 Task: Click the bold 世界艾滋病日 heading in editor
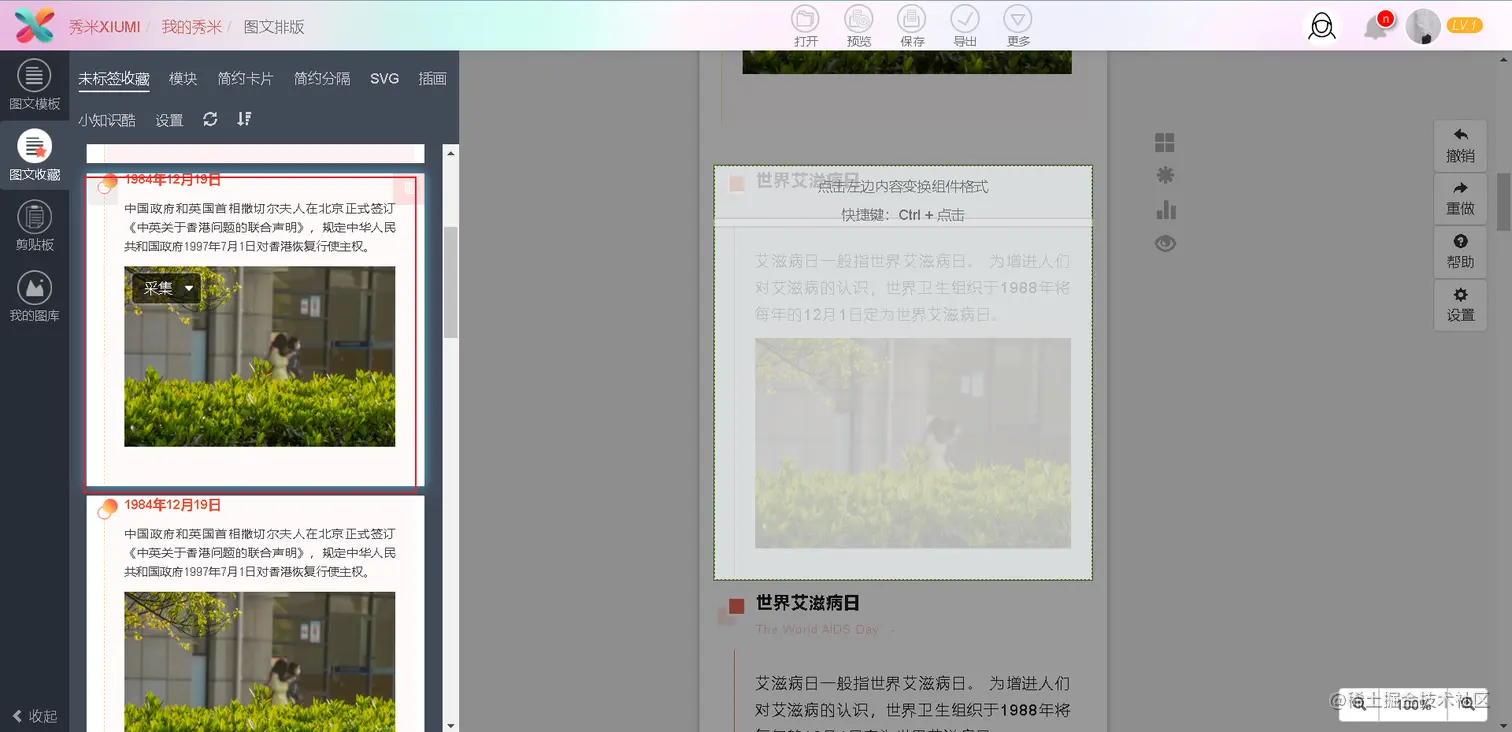808,603
